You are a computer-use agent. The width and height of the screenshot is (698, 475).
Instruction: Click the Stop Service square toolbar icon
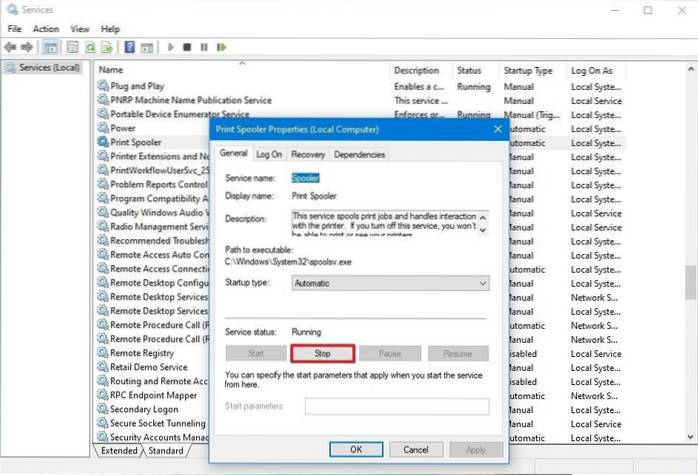pyautogui.click(x=187, y=46)
